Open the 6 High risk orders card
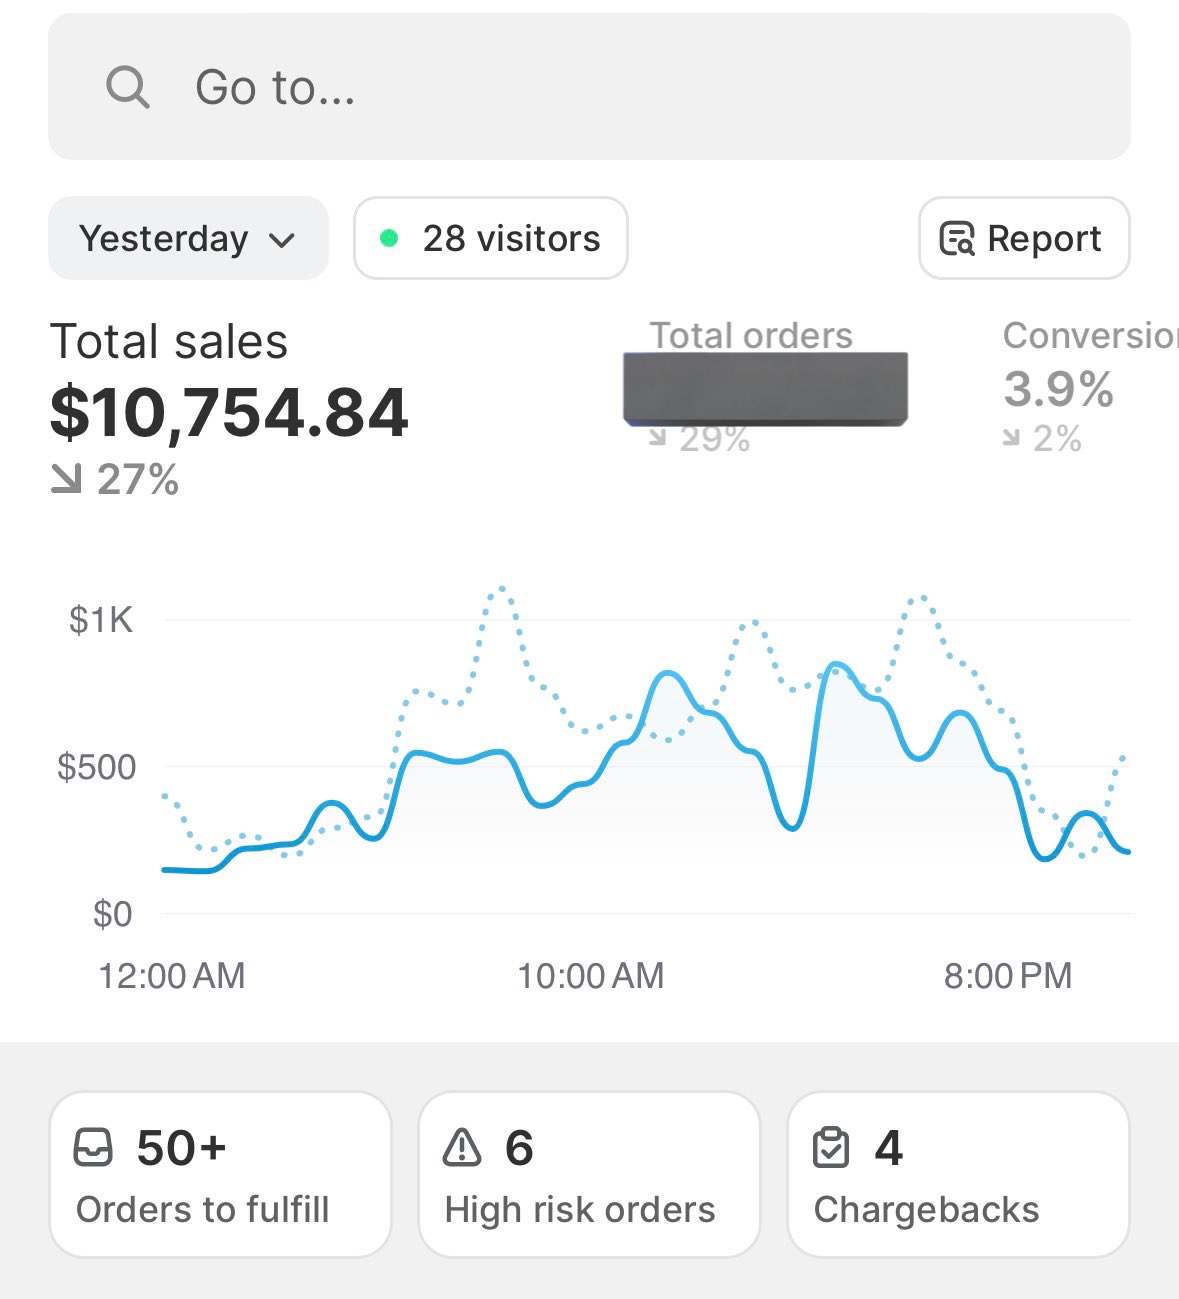Viewport: 1179px width, 1299px height. point(589,1175)
